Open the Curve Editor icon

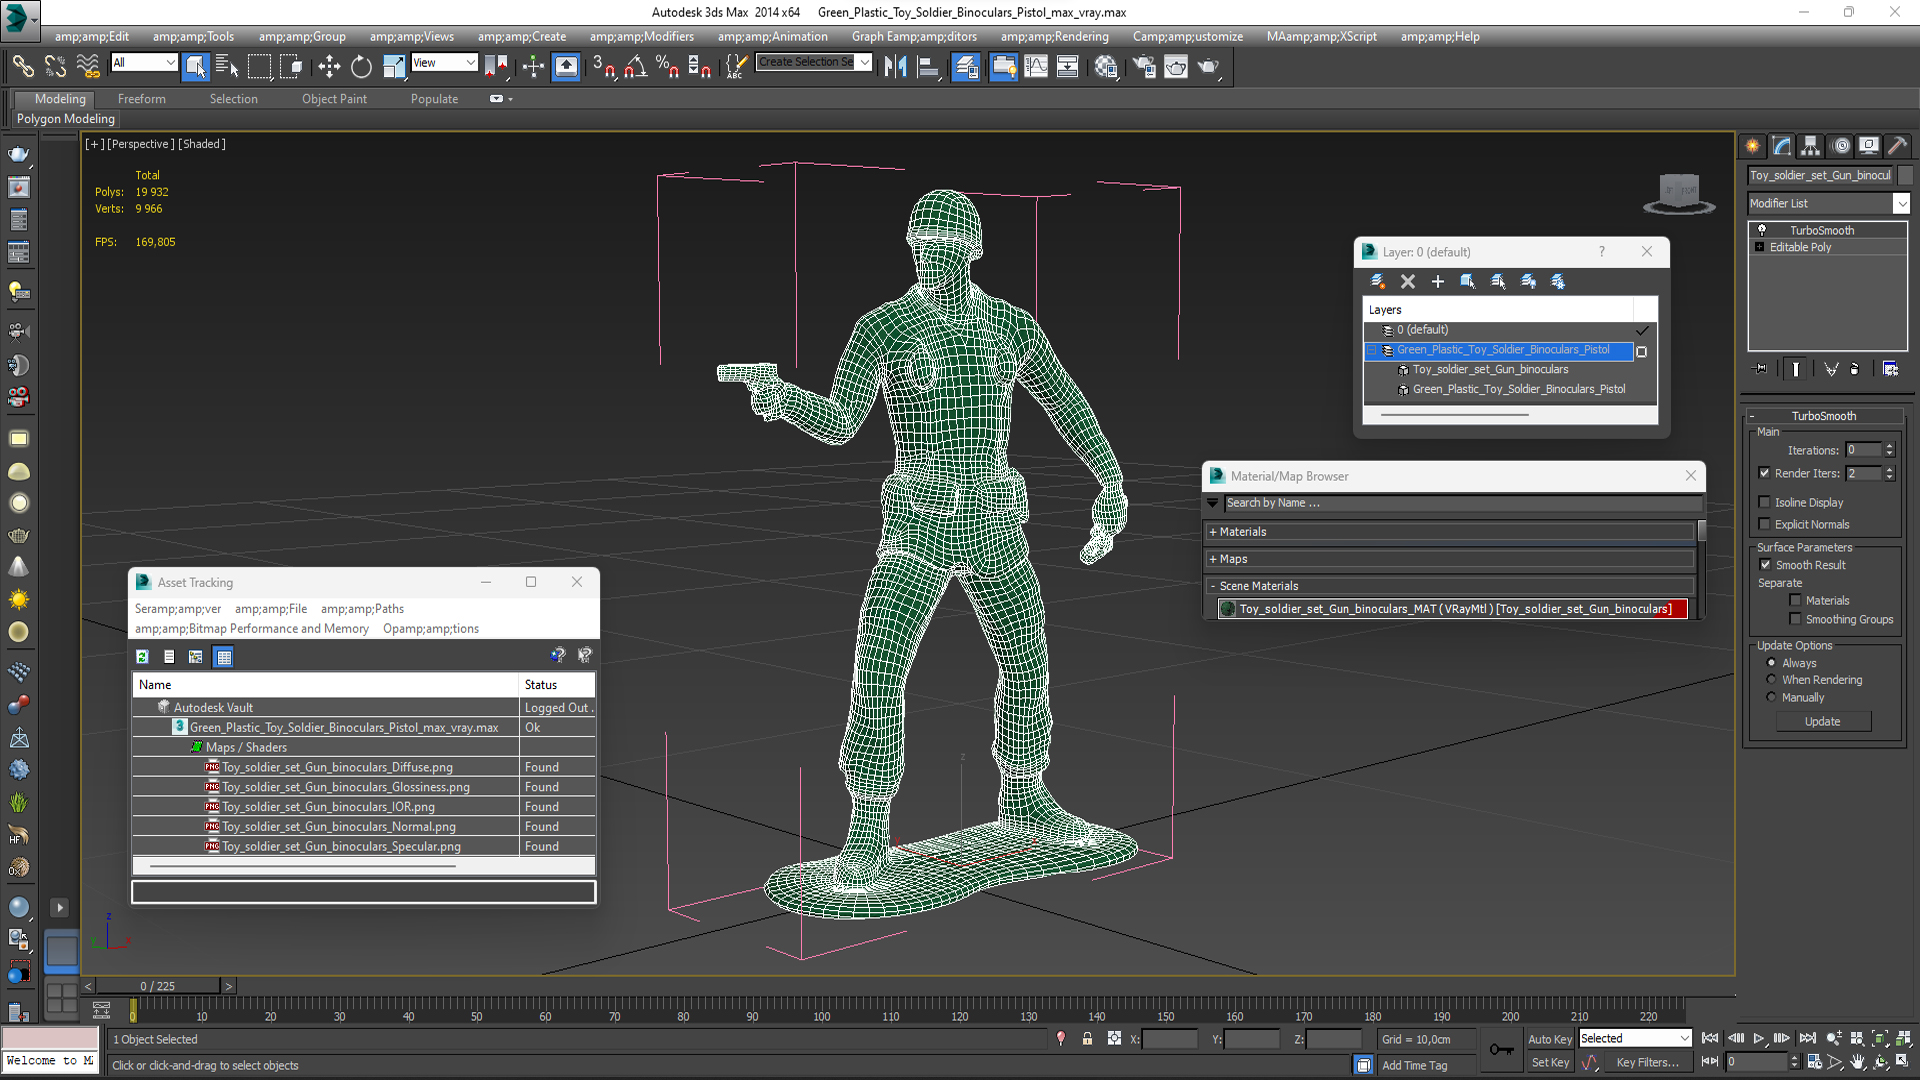1036,66
